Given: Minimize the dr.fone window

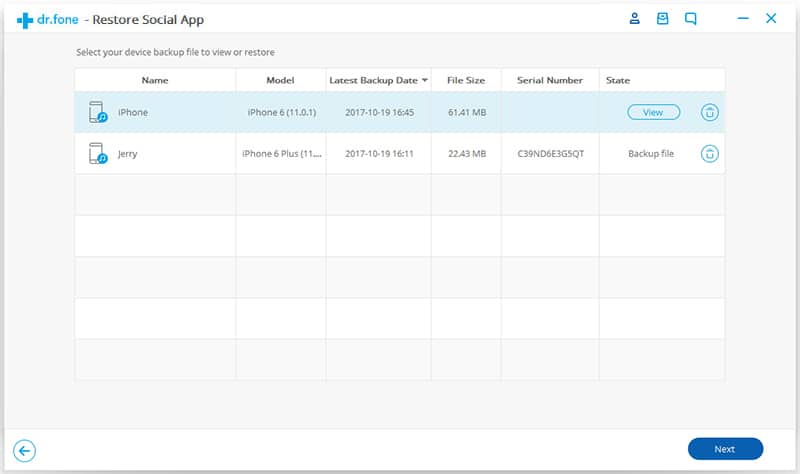Looking at the screenshot, I should click(x=743, y=19).
